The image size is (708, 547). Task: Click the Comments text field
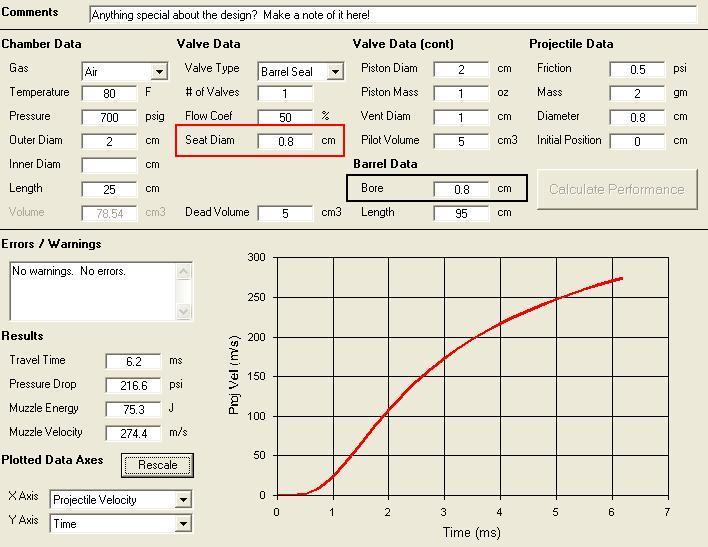[x=392, y=15]
